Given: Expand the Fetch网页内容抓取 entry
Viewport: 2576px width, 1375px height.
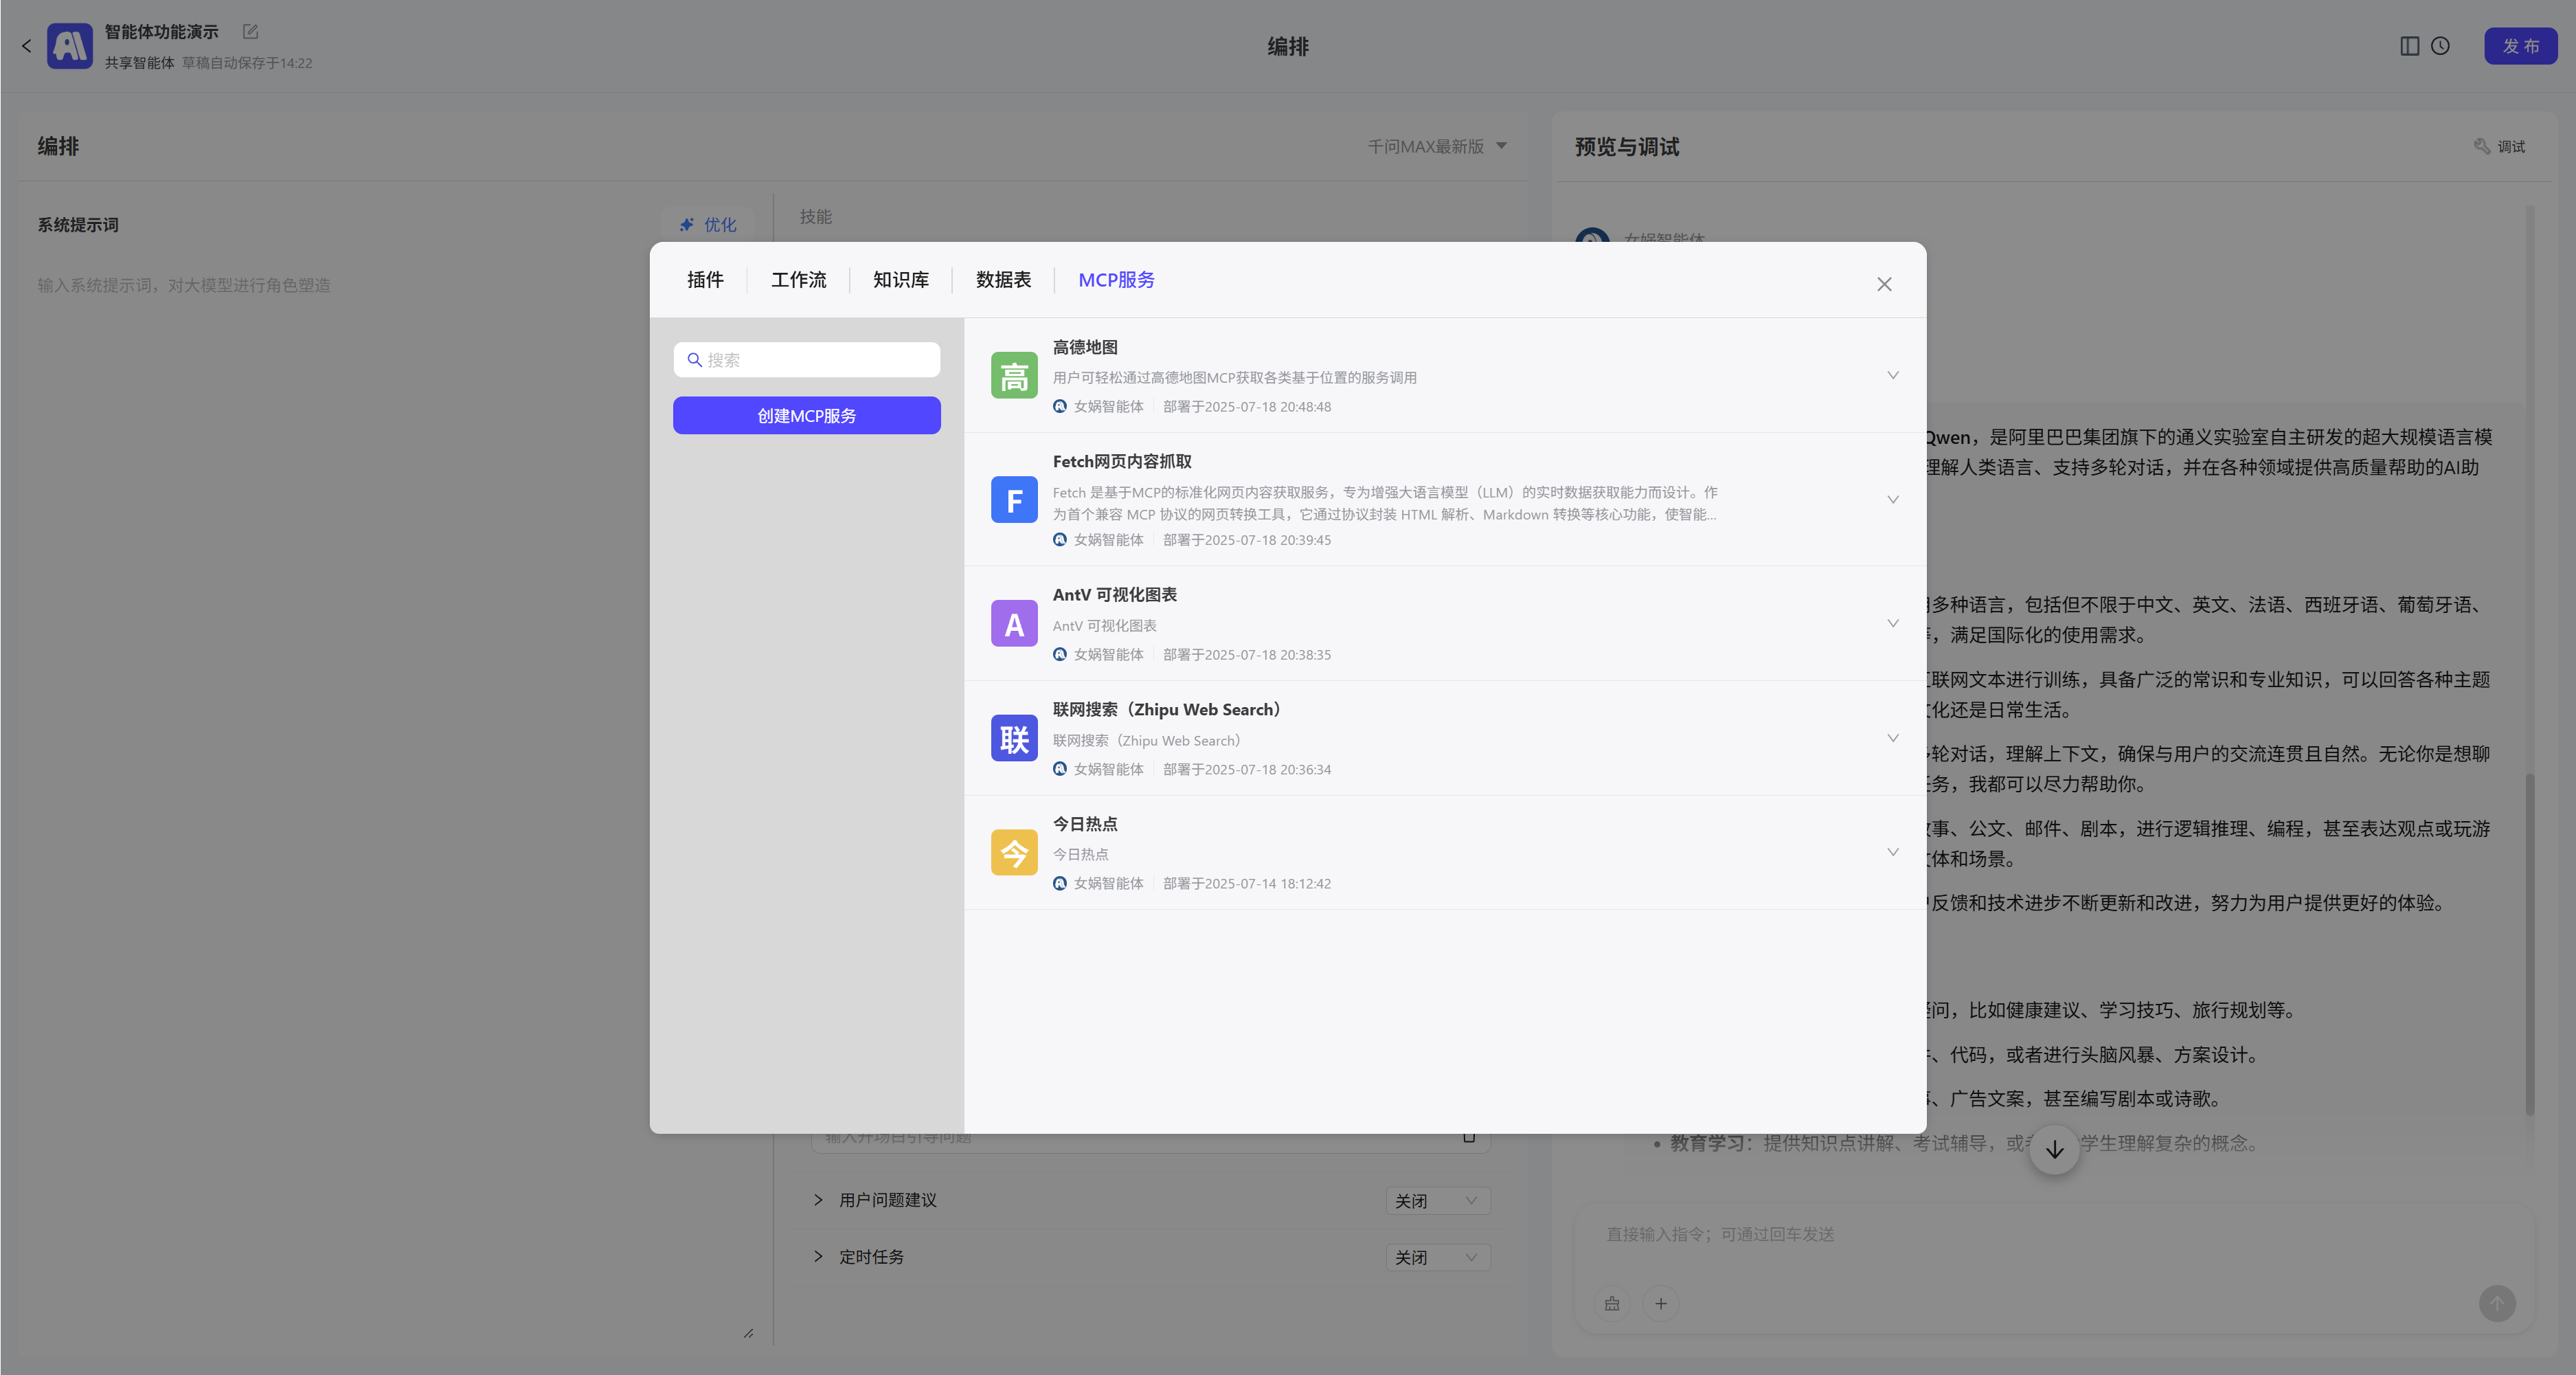Looking at the screenshot, I should pos(1892,499).
